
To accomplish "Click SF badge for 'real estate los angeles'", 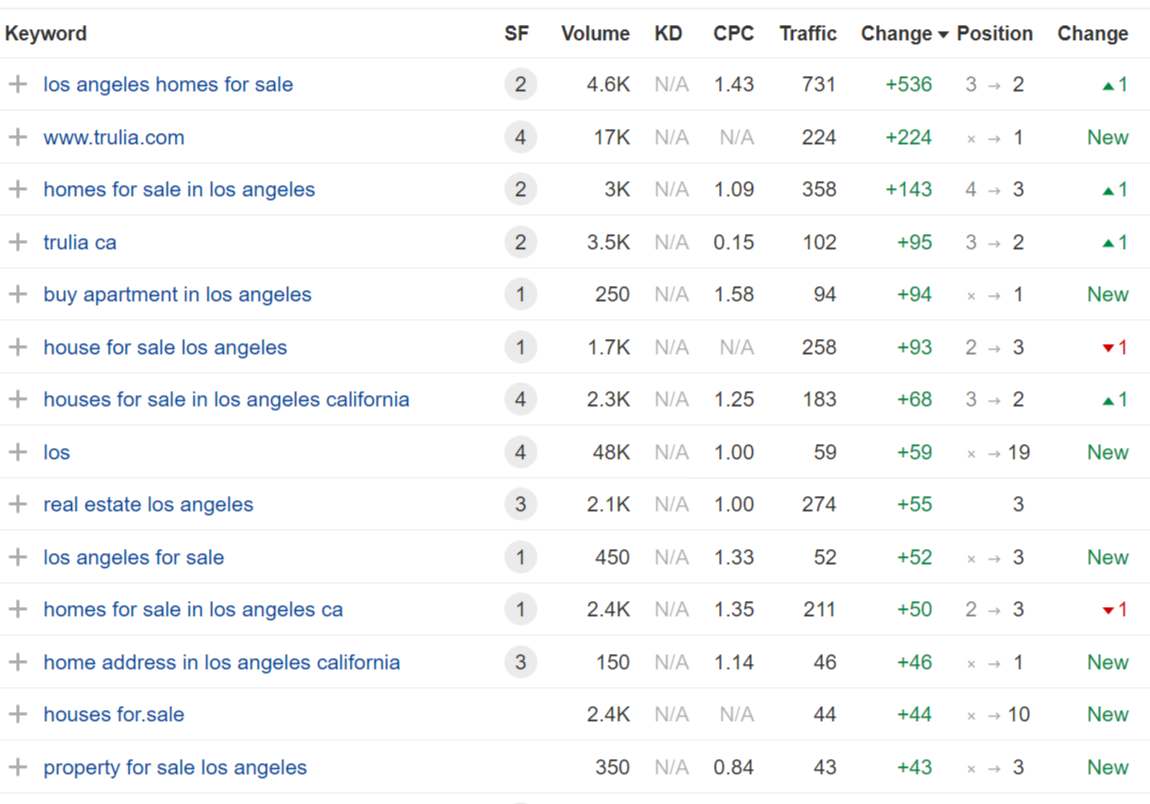I will tap(520, 505).
